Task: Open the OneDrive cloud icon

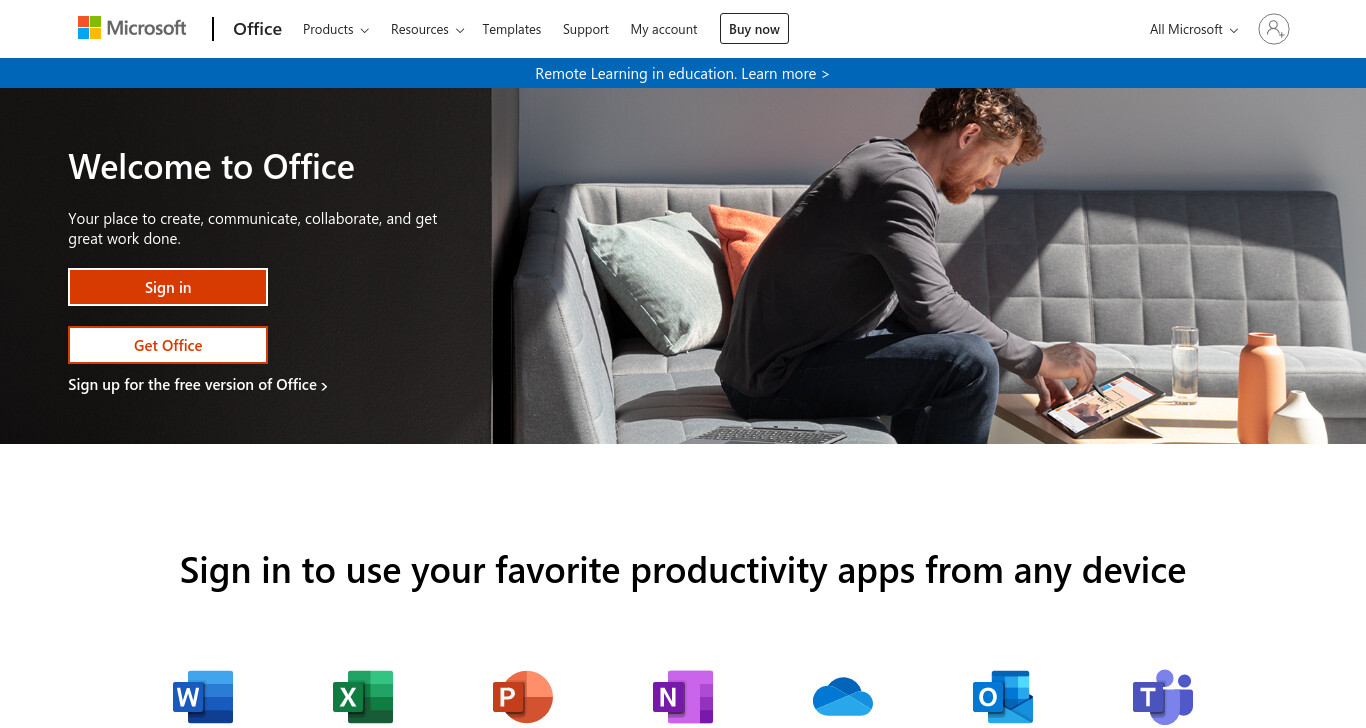Action: coord(843,697)
